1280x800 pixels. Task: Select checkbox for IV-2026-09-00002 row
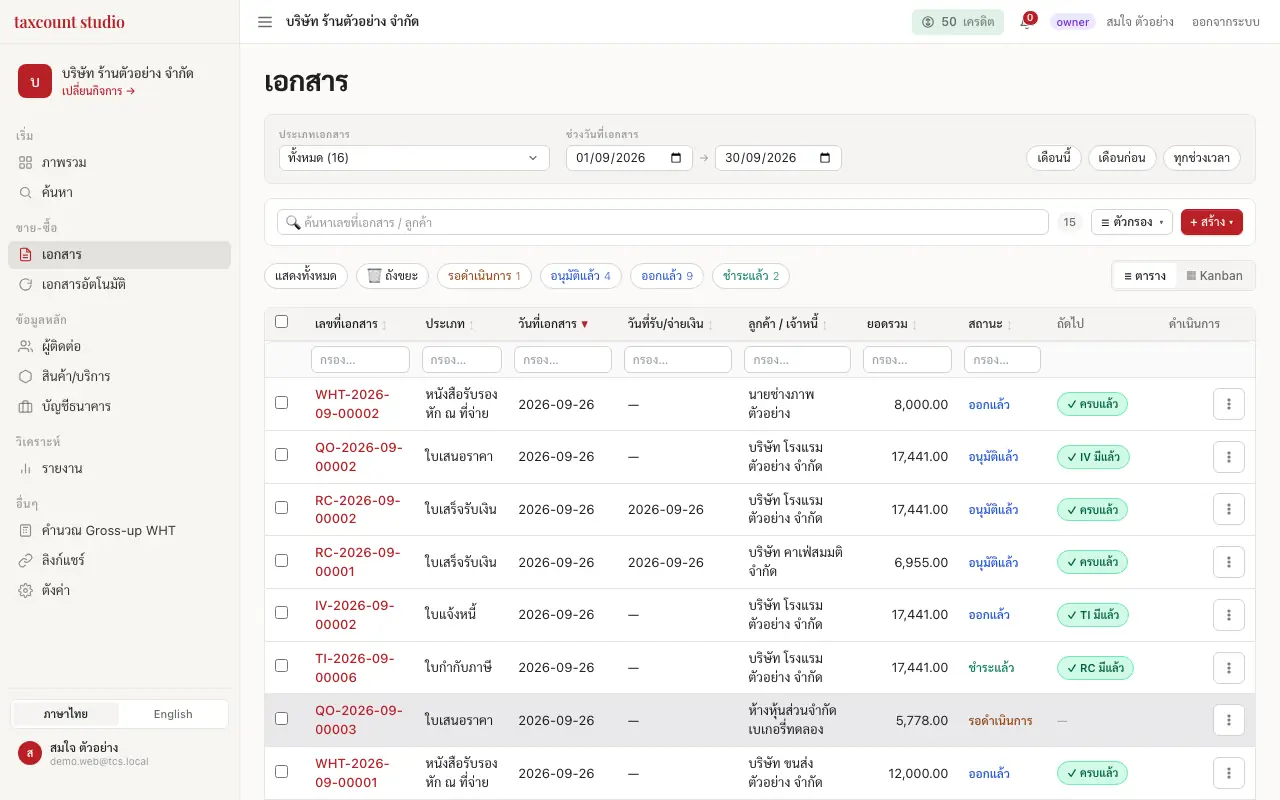(x=281, y=612)
